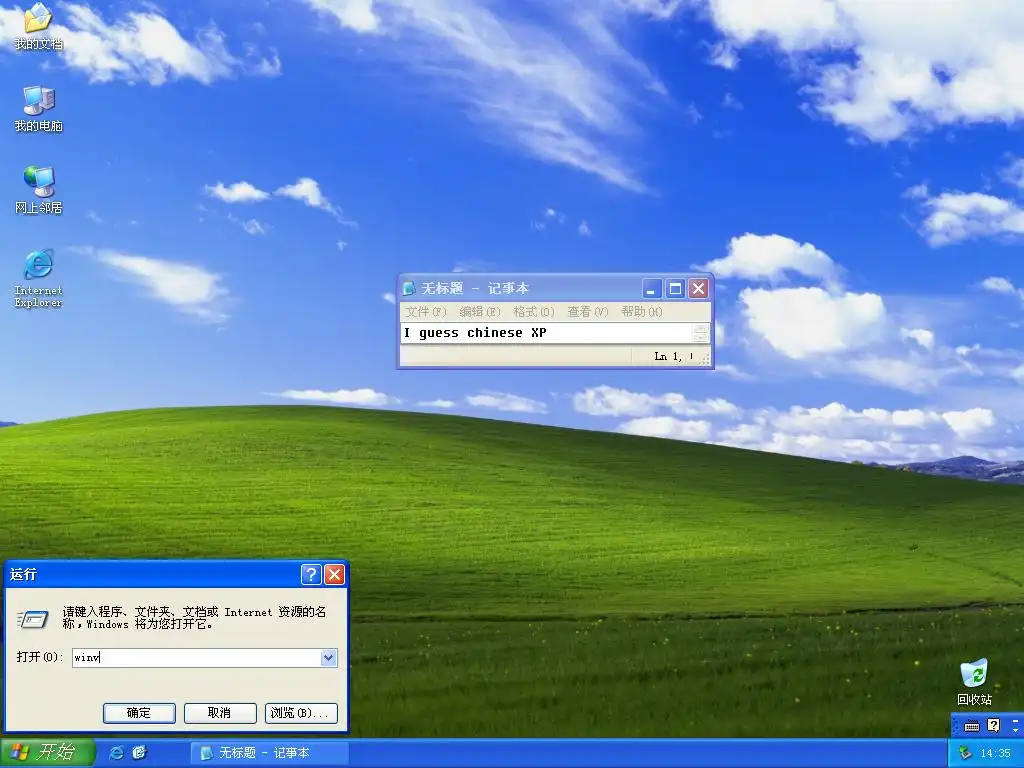The image size is (1024, 768).
Task: Expand the Run dialog command dropdown
Action: click(x=329, y=658)
